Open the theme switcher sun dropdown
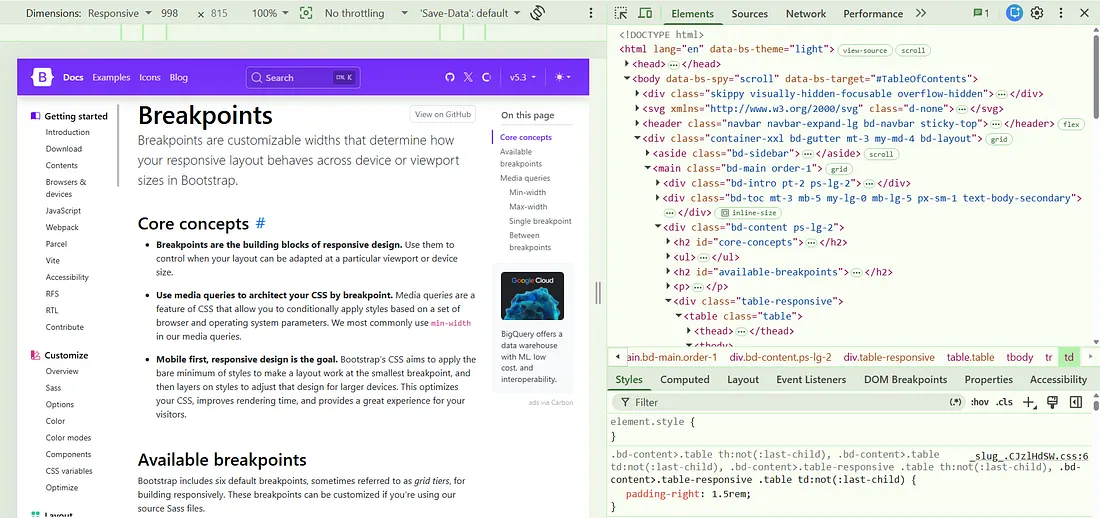Viewport: 1100px width, 518px height. click(563, 77)
